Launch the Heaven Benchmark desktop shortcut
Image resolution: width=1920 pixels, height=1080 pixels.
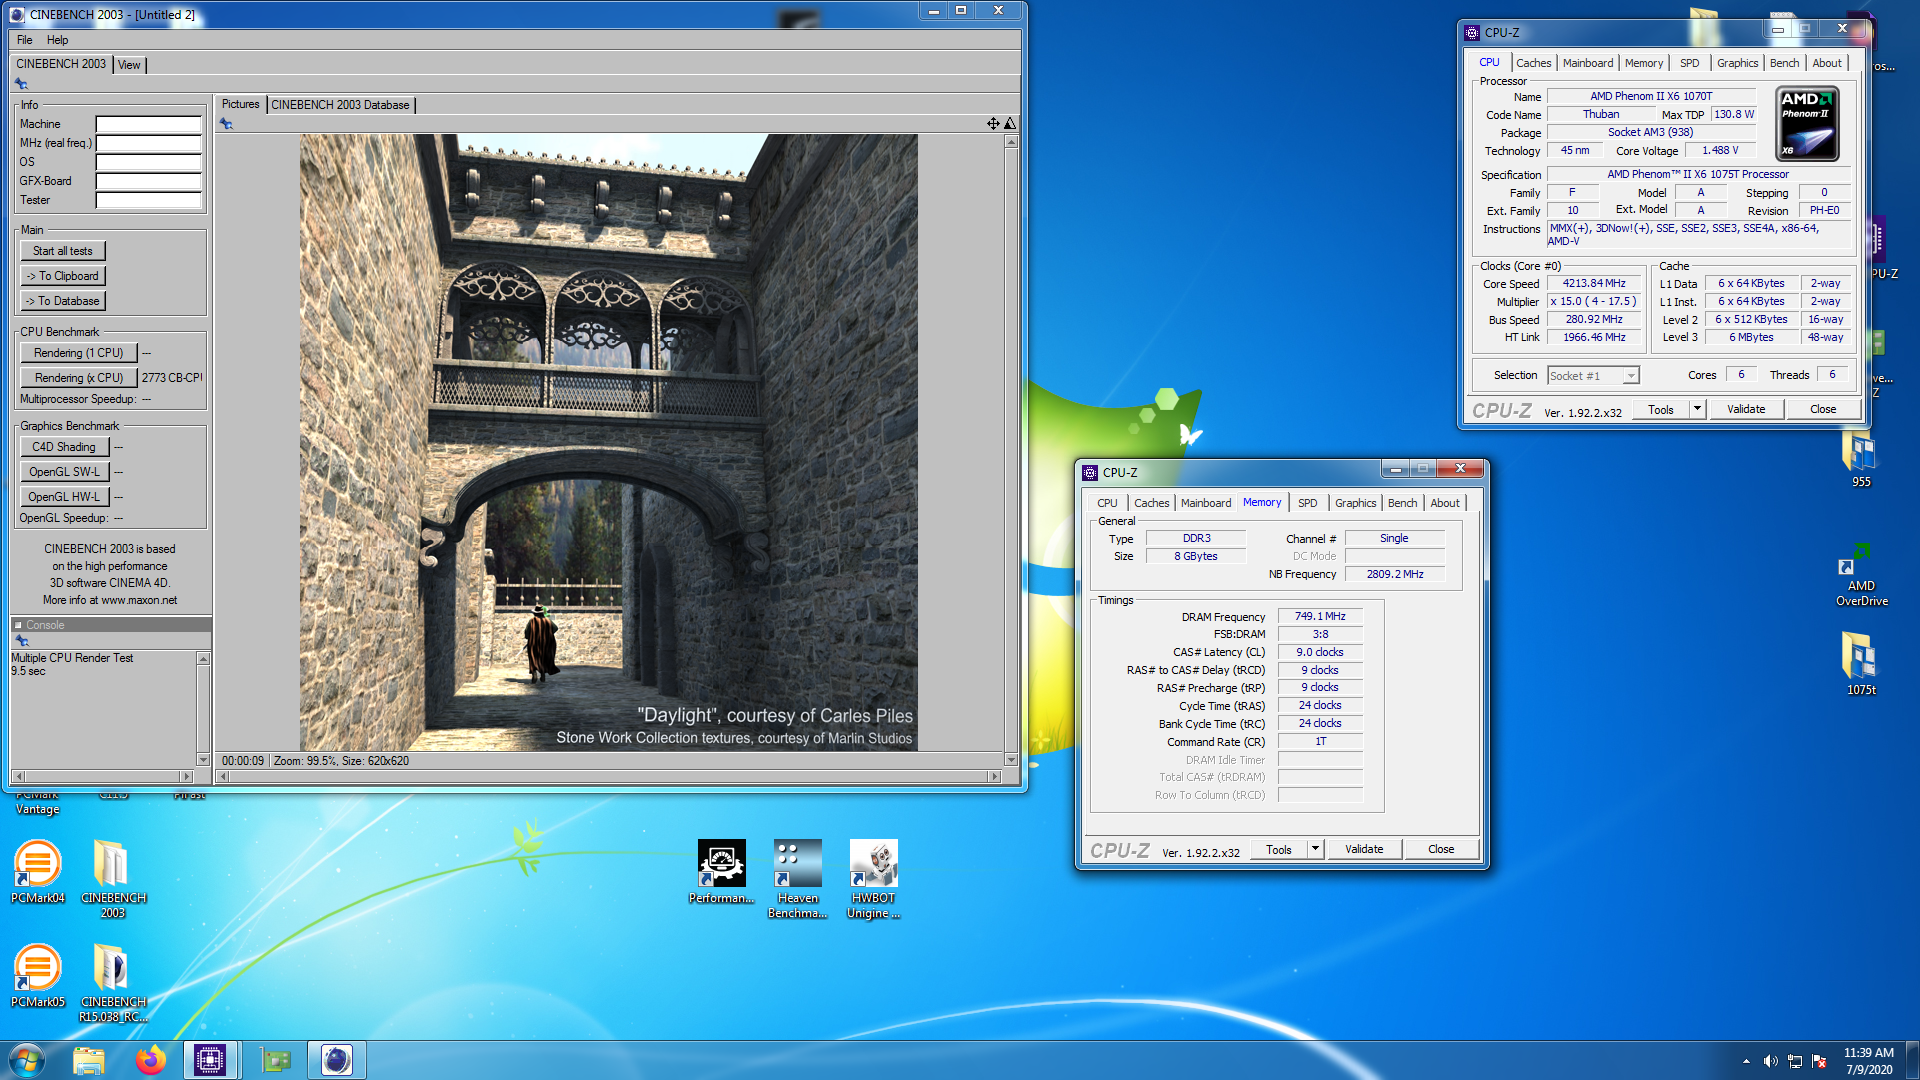point(797,878)
